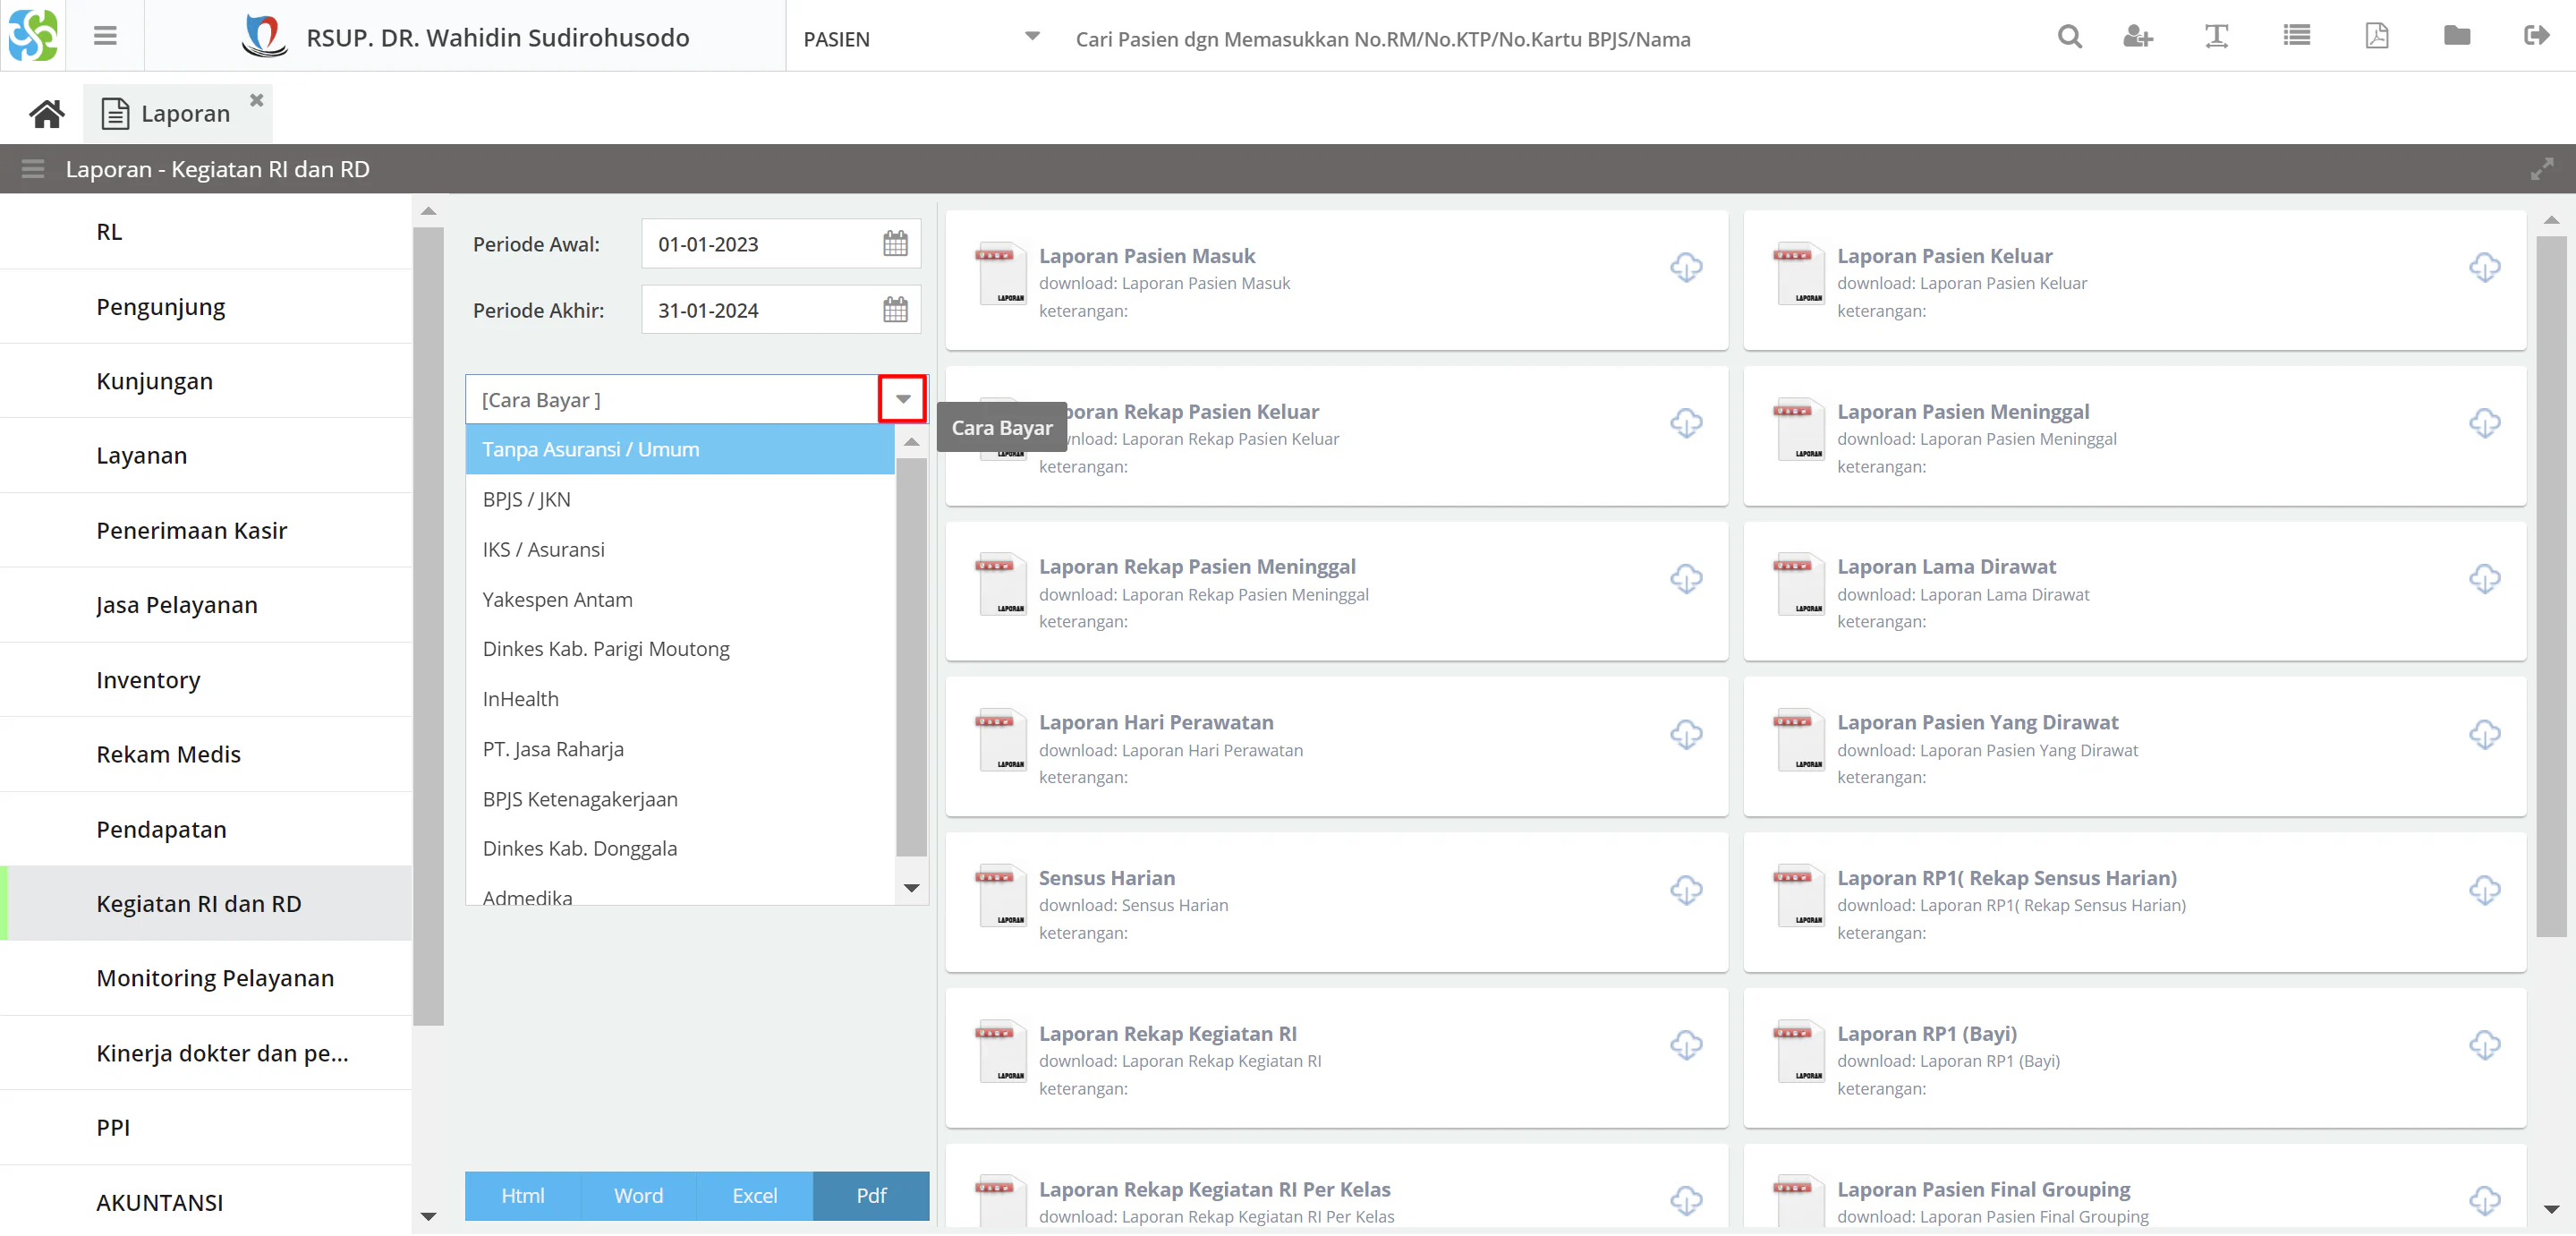Select BPJS / JKN option

tap(679, 499)
